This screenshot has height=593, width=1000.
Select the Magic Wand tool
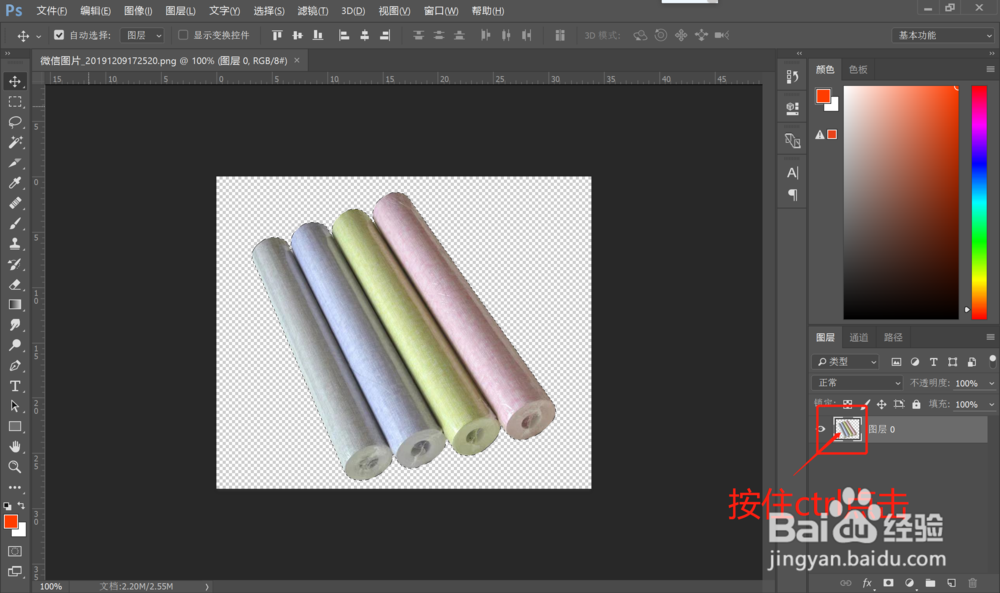[x=15, y=142]
